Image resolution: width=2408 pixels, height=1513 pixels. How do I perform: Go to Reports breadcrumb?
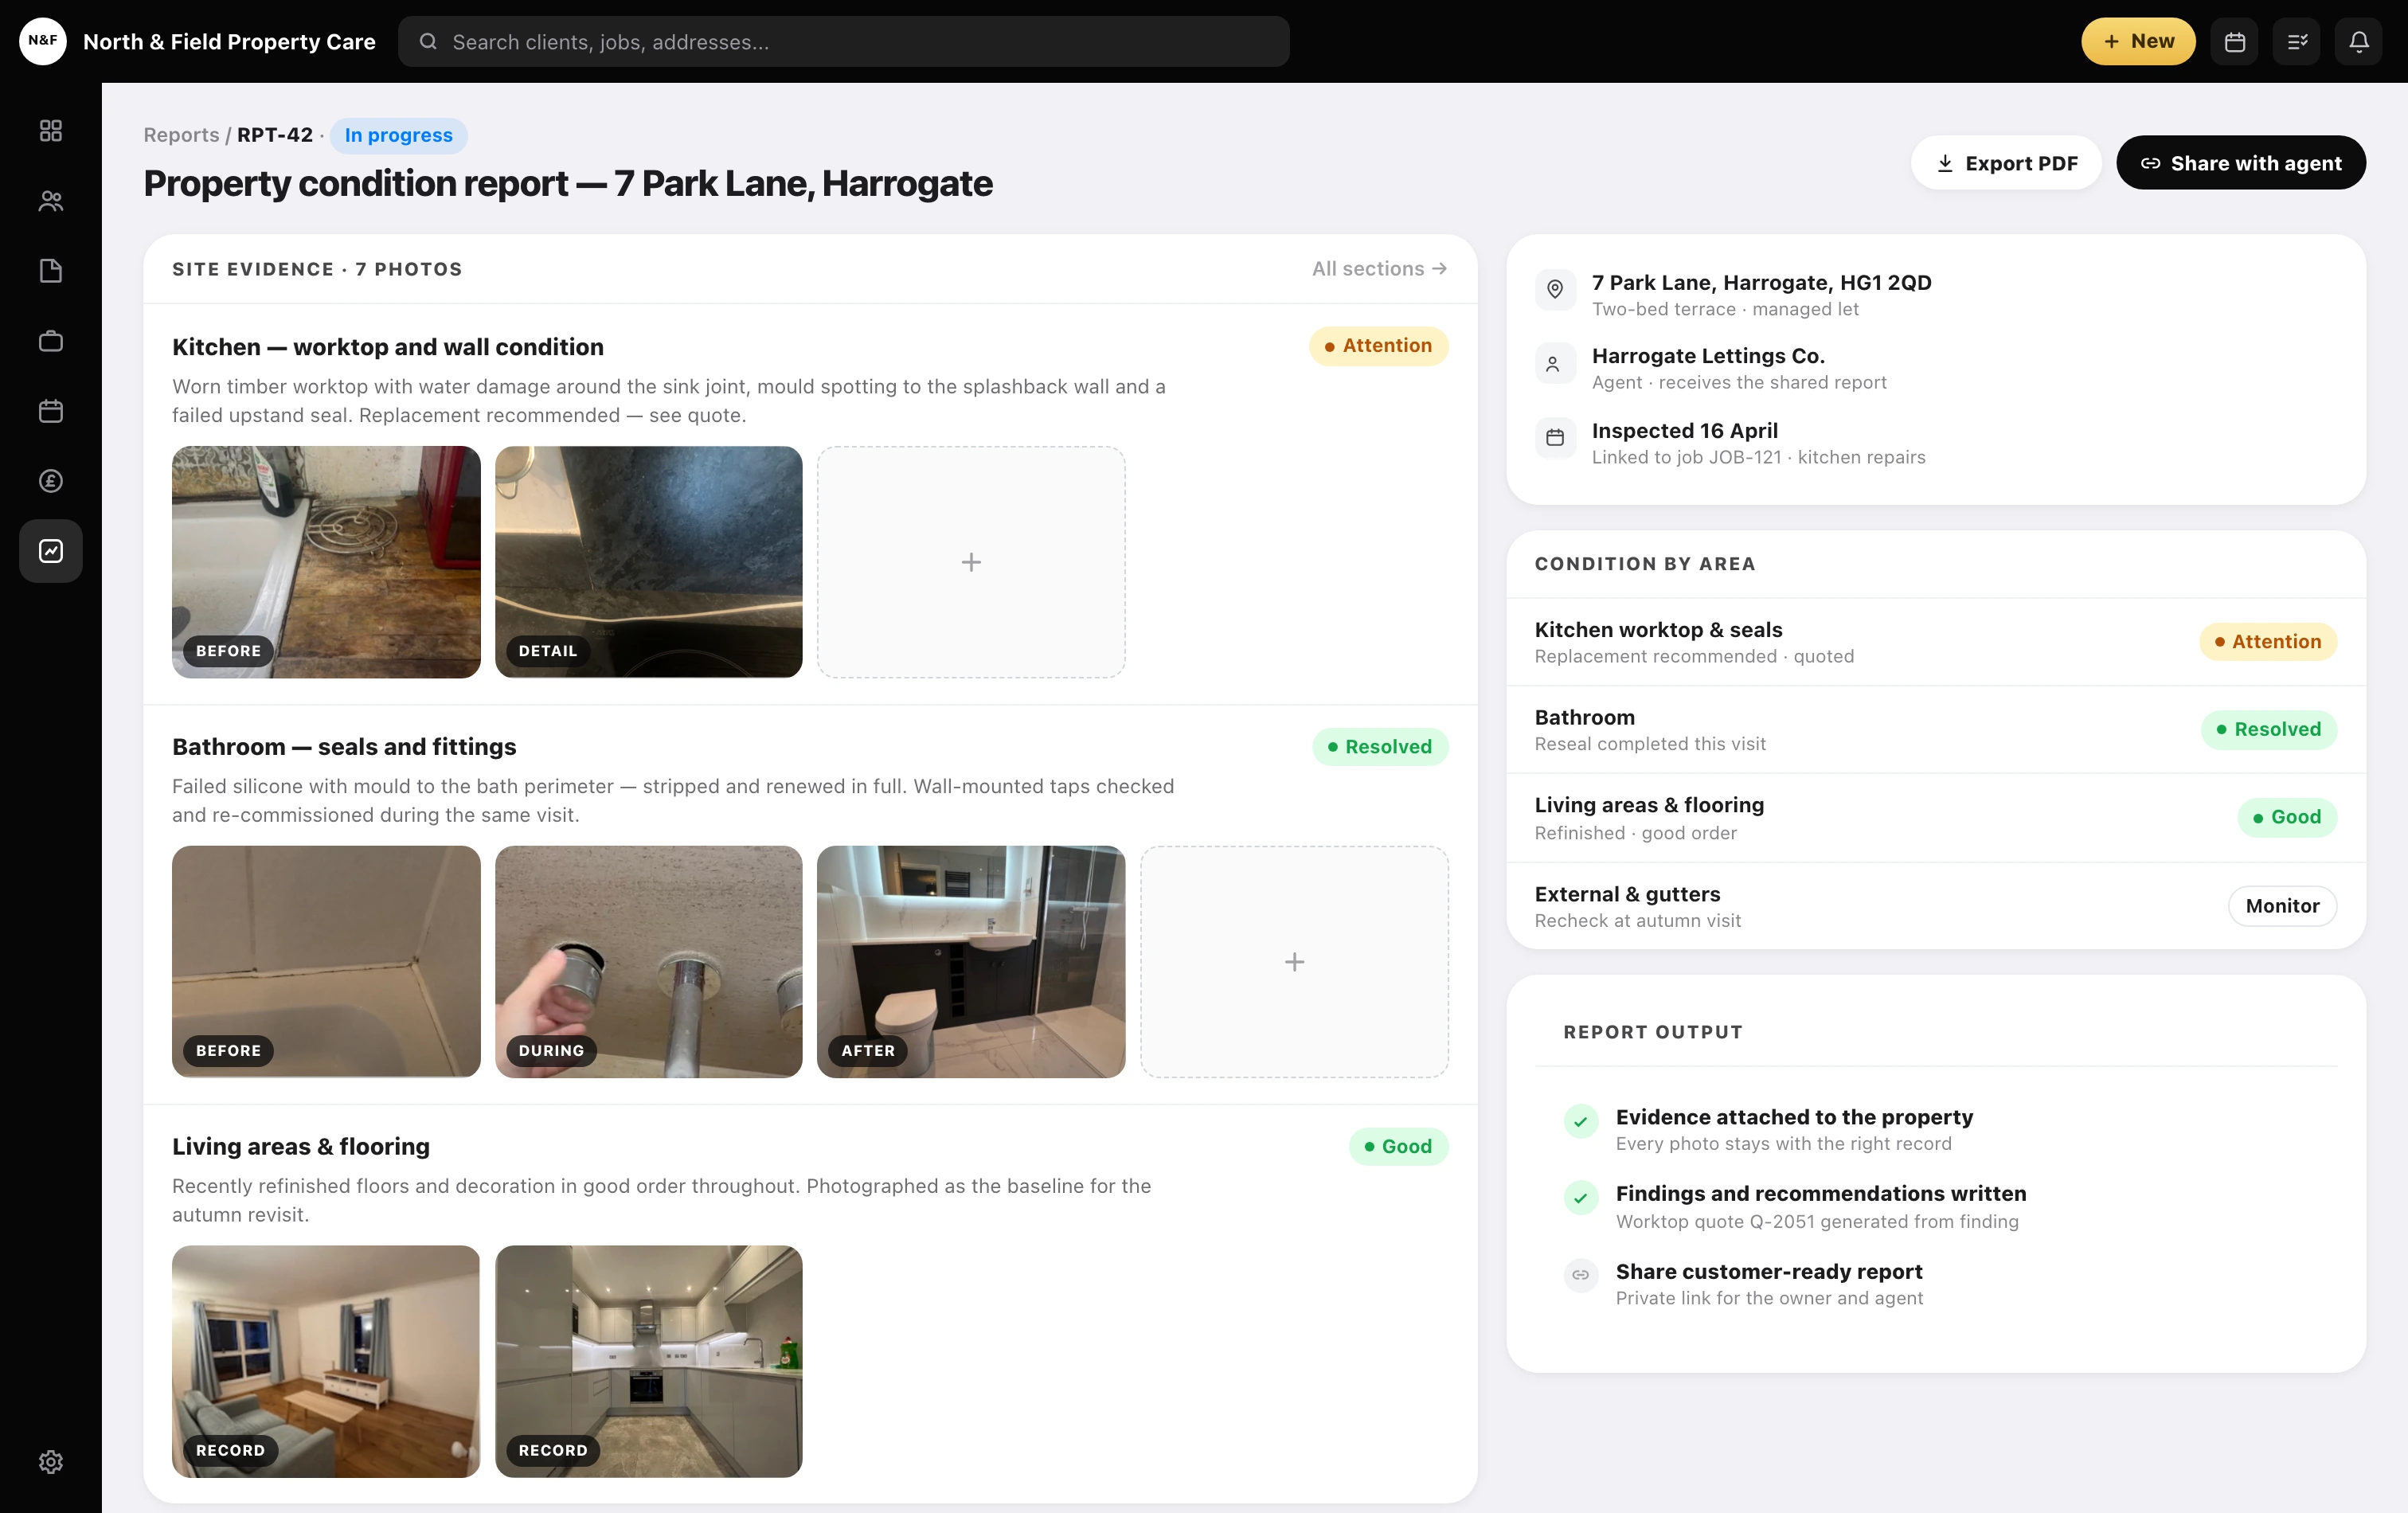(x=181, y=135)
